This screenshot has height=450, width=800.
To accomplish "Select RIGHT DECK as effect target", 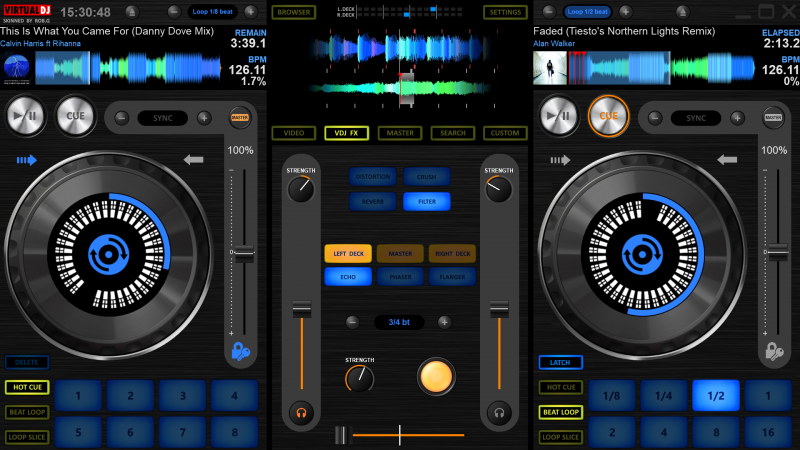I will click(453, 254).
